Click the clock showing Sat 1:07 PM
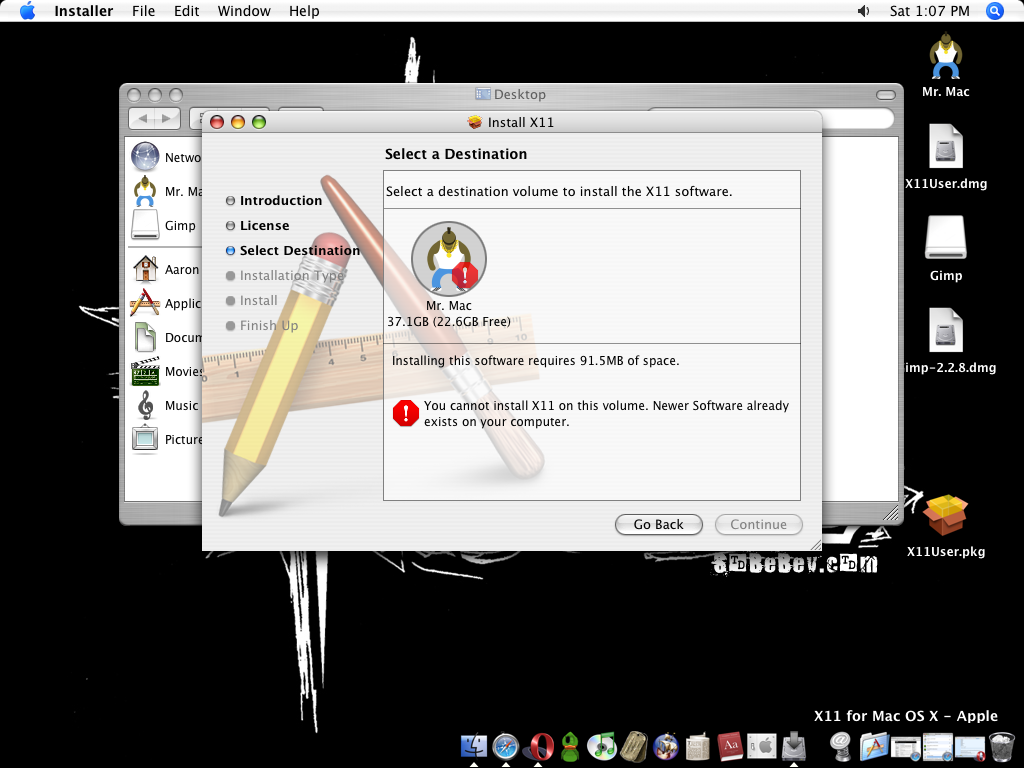Screen dimensions: 1024x768 click(929, 11)
